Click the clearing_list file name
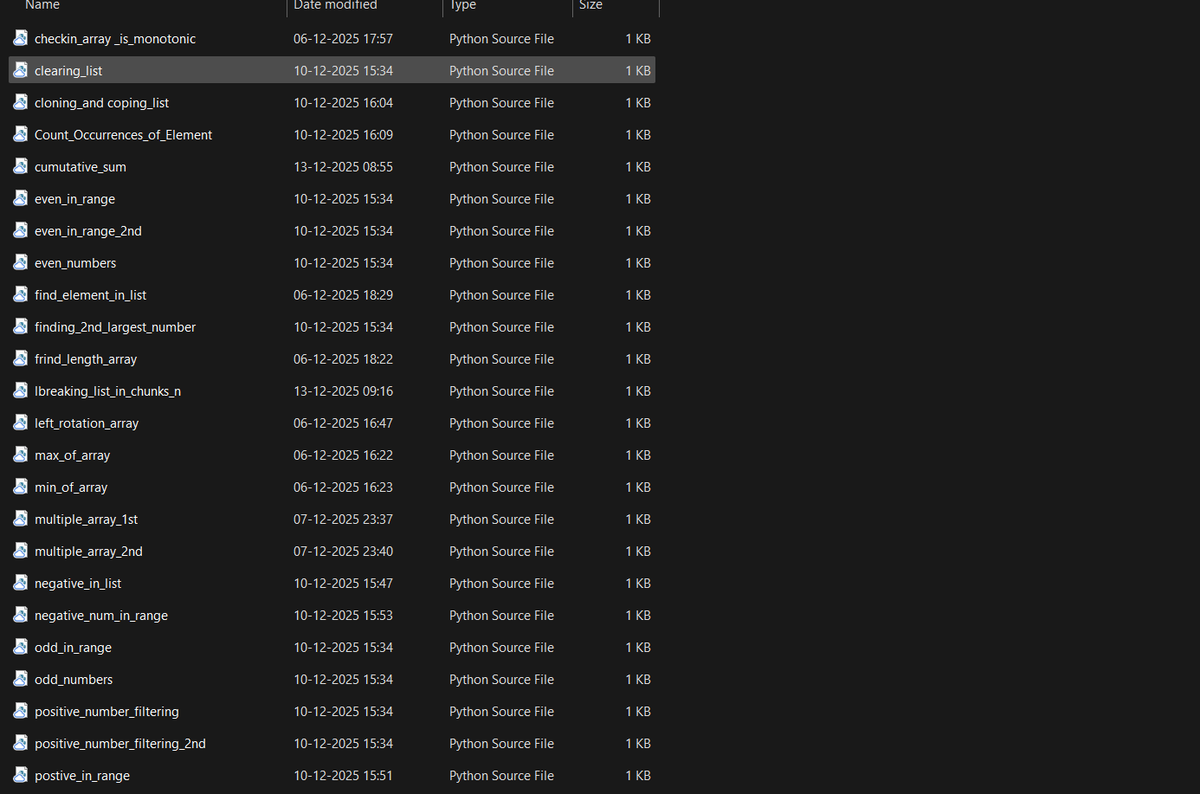This screenshot has width=1200, height=794. (x=68, y=71)
